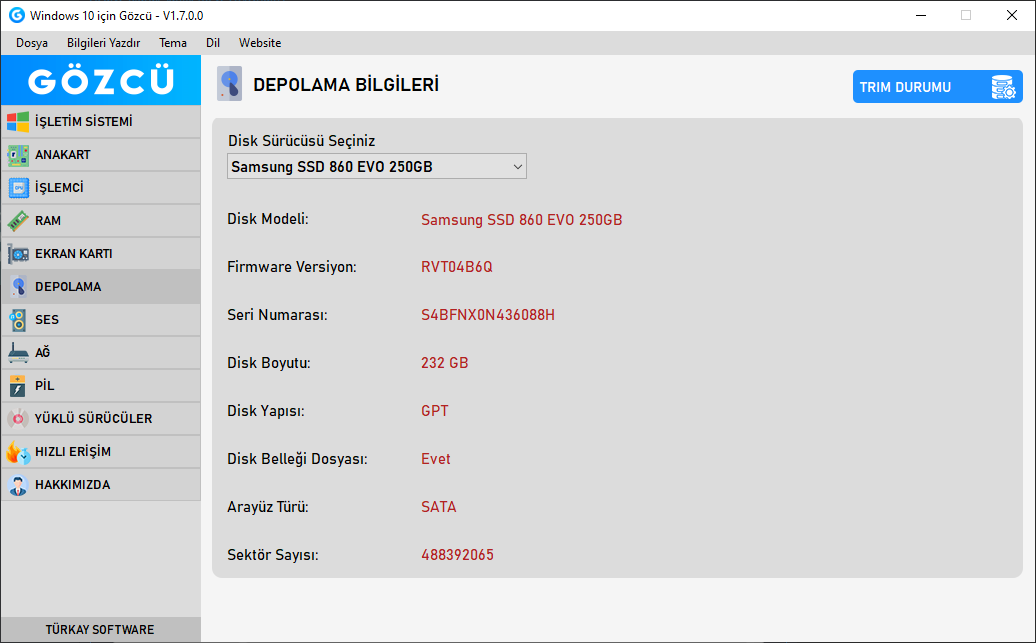
Task: Minimize the Gözcü window
Action: click(921, 15)
